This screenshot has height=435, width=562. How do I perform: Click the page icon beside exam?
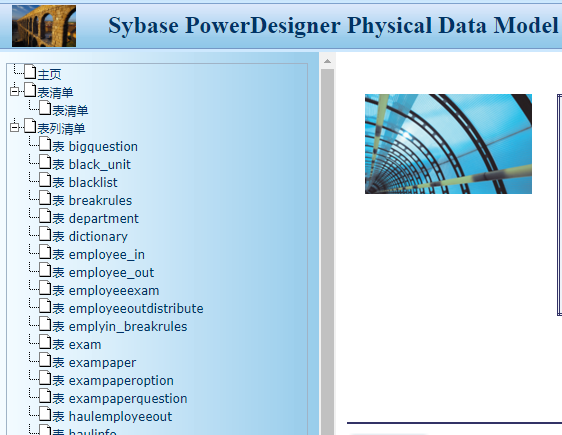coord(45,342)
